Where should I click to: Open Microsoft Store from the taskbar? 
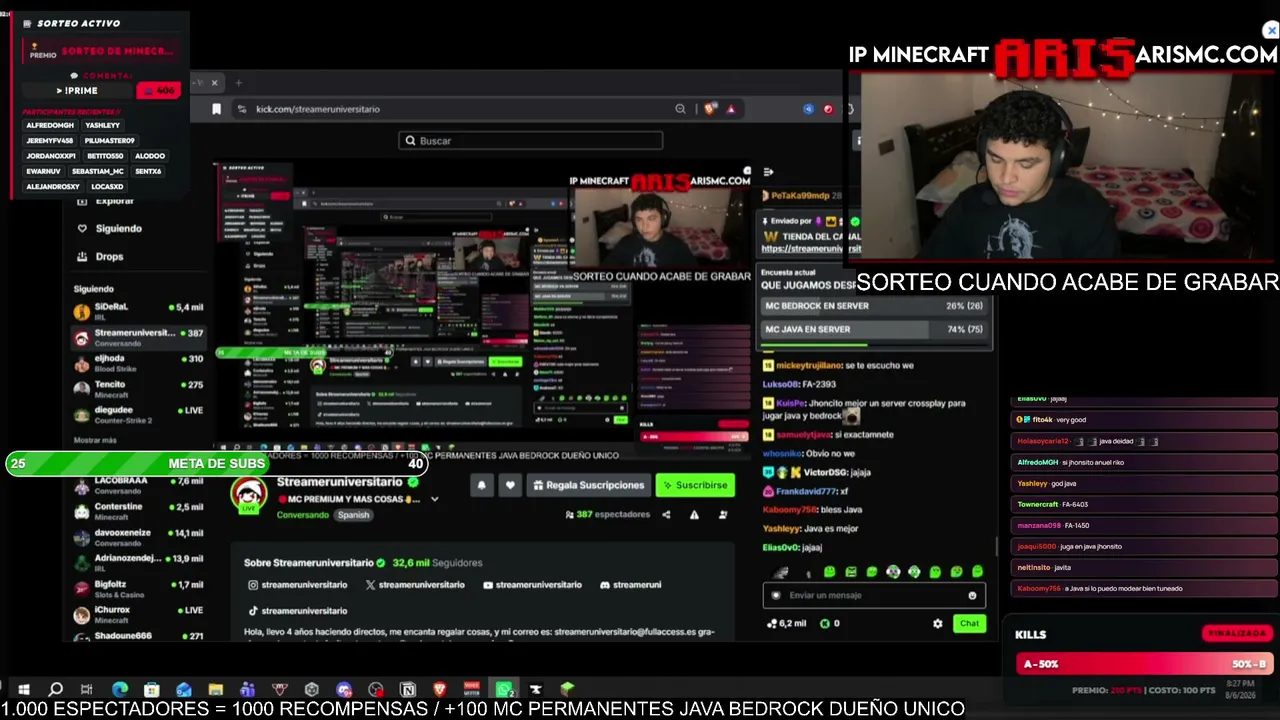tap(151, 689)
